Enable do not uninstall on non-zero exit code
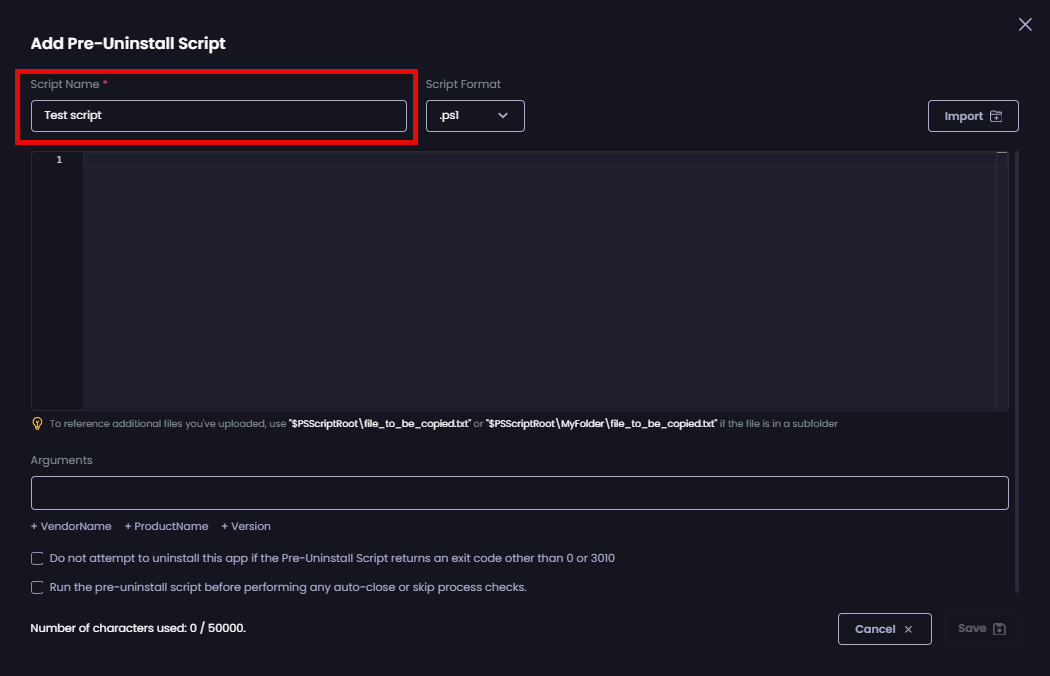Image resolution: width=1050 pixels, height=676 pixels. click(38, 558)
